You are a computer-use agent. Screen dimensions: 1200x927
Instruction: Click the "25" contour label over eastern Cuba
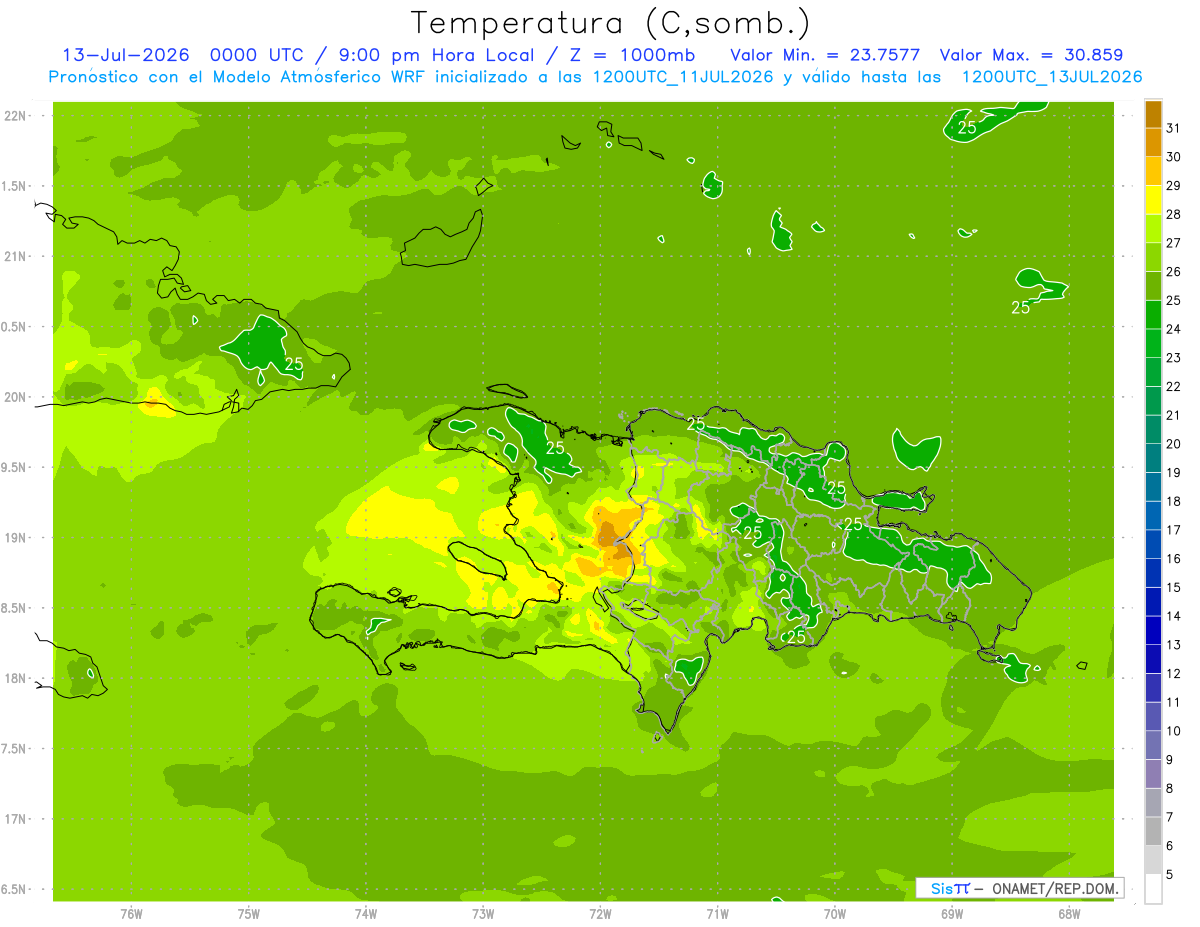point(294,364)
